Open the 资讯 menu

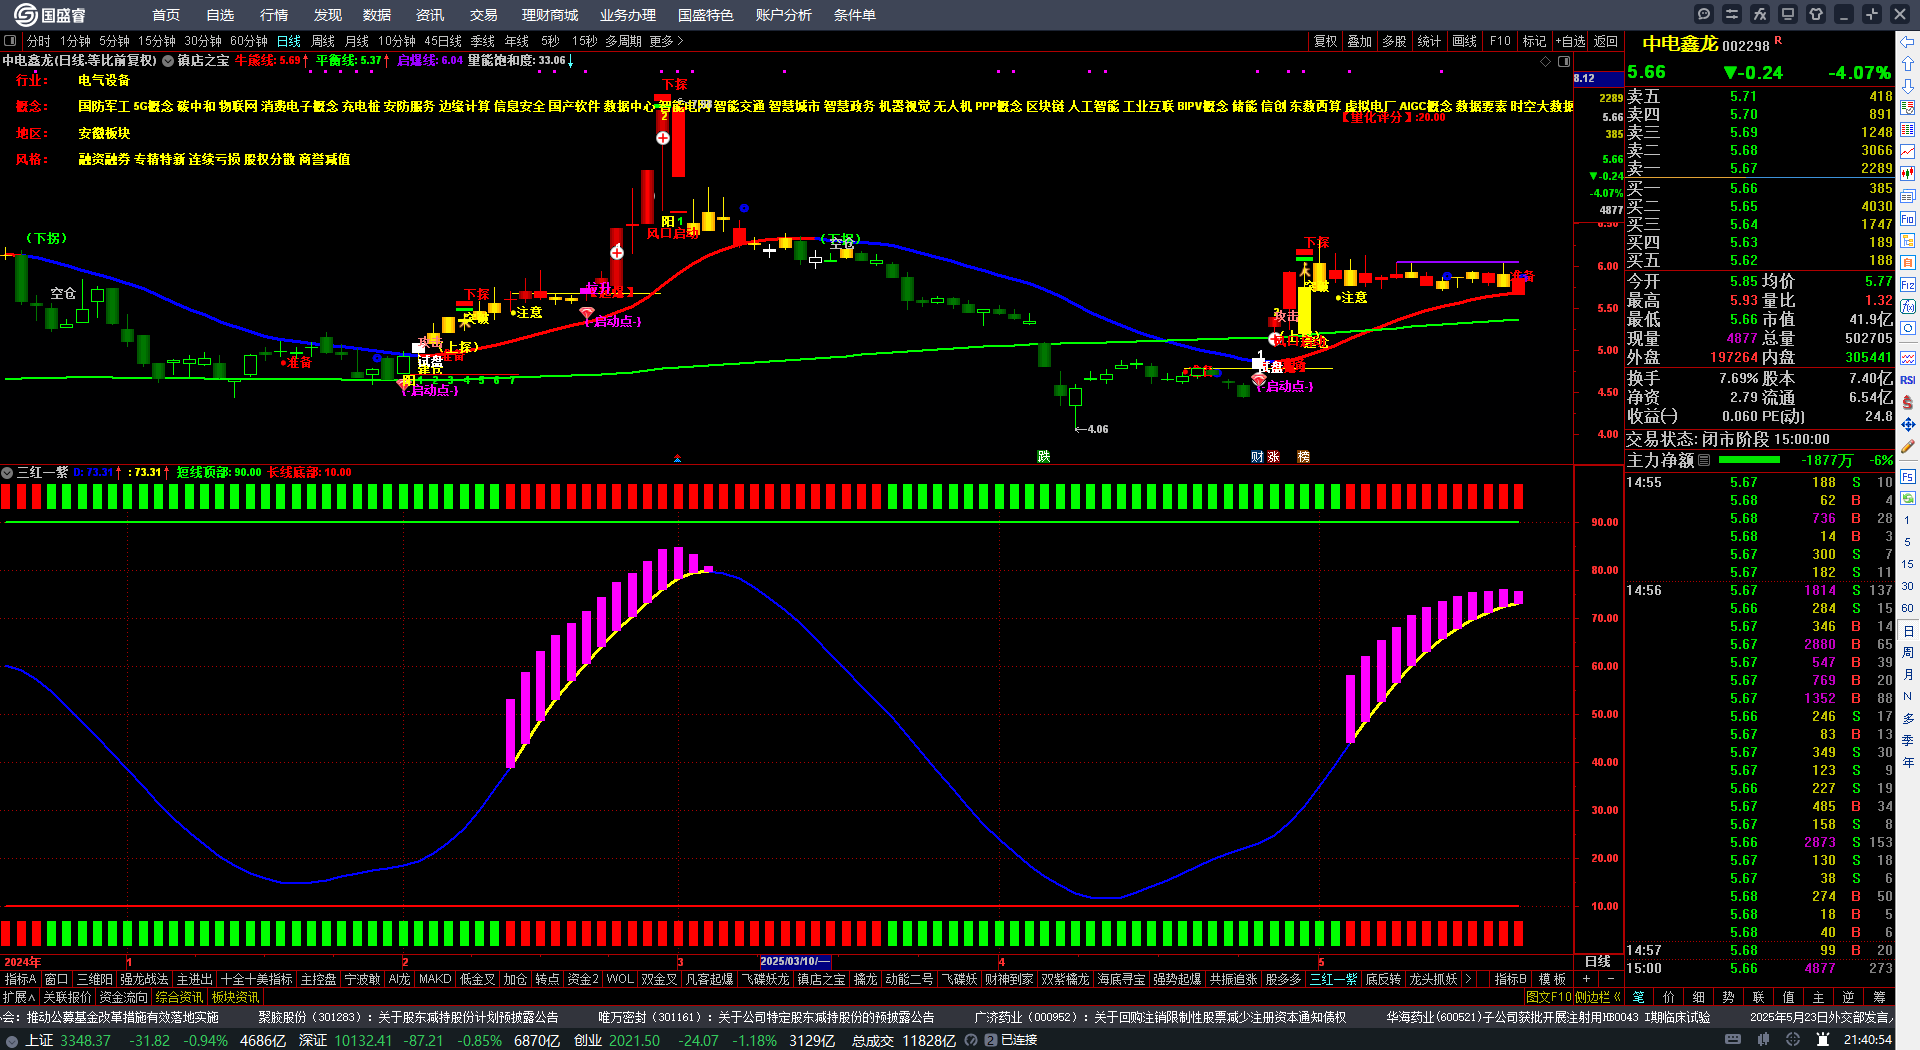pos(430,15)
